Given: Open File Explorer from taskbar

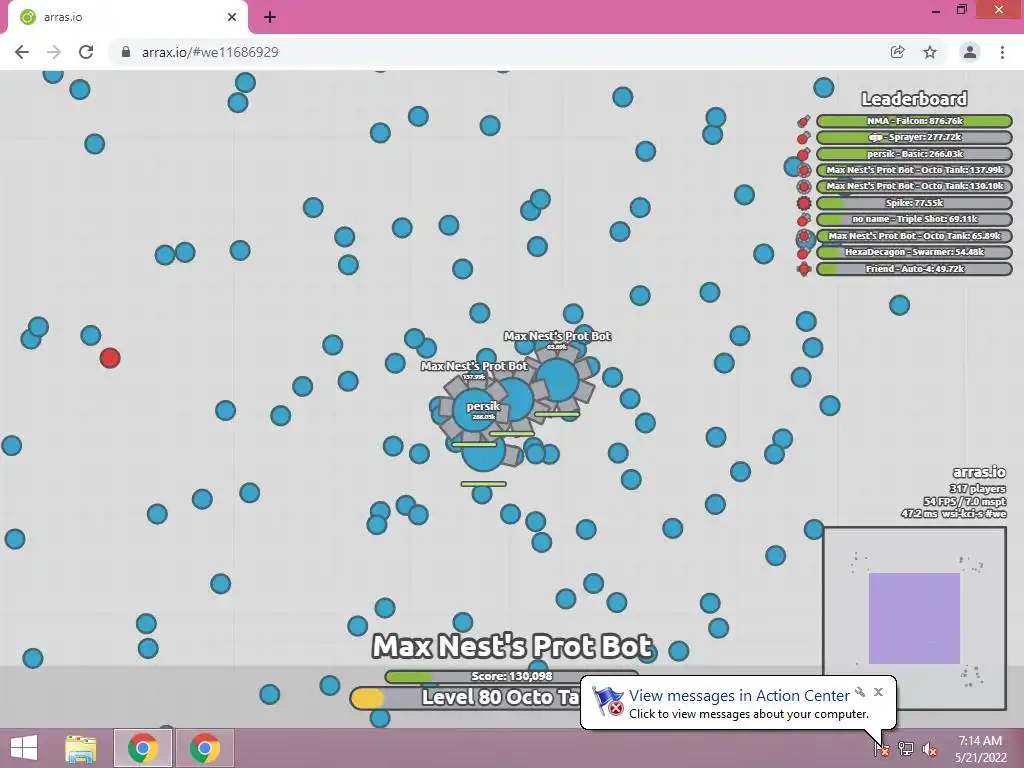Looking at the screenshot, I should [81, 748].
